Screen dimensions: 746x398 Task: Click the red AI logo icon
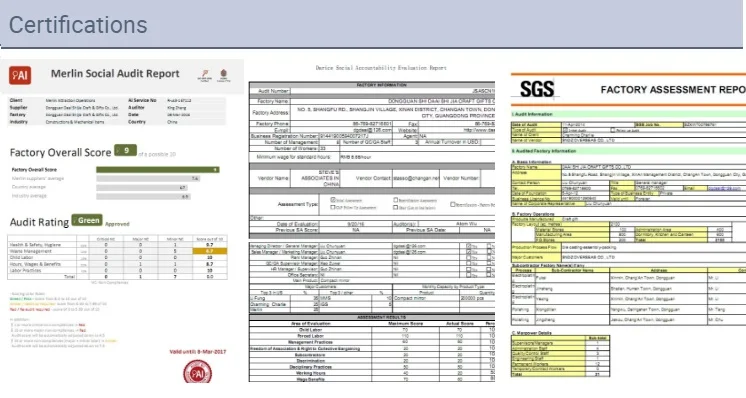[20, 75]
